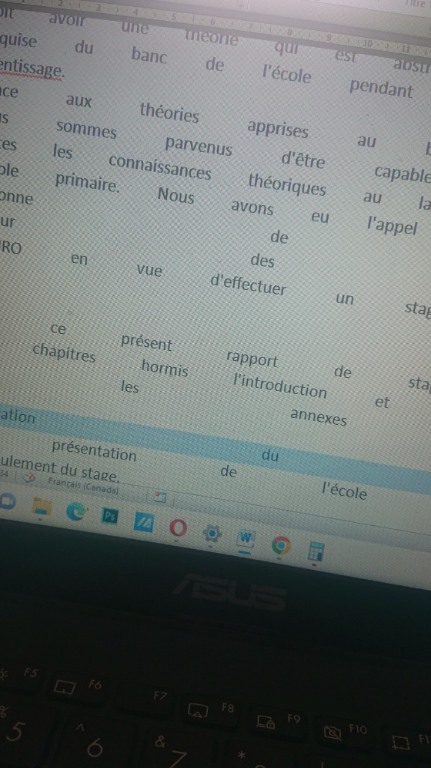The image size is (431, 768).
Task: Open Photoshop from the taskbar
Action: (x=109, y=516)
